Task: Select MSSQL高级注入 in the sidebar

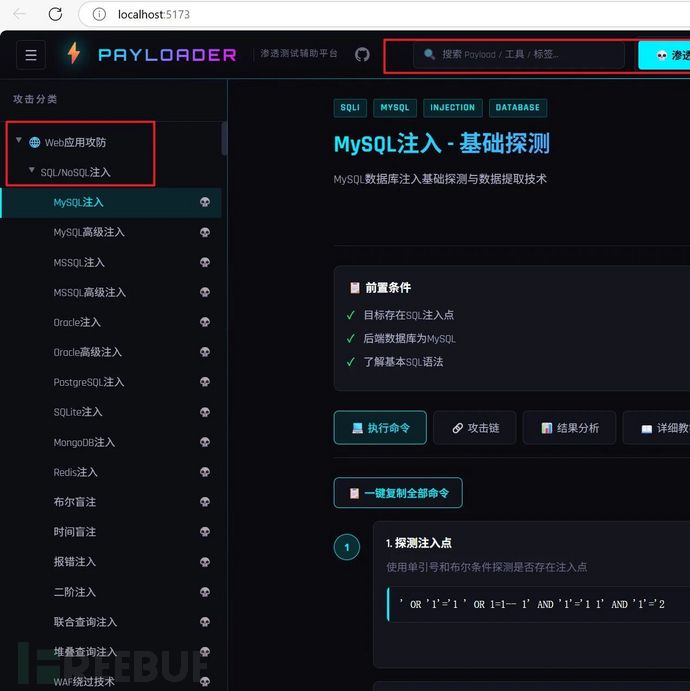Action: (x=111, y=292)
